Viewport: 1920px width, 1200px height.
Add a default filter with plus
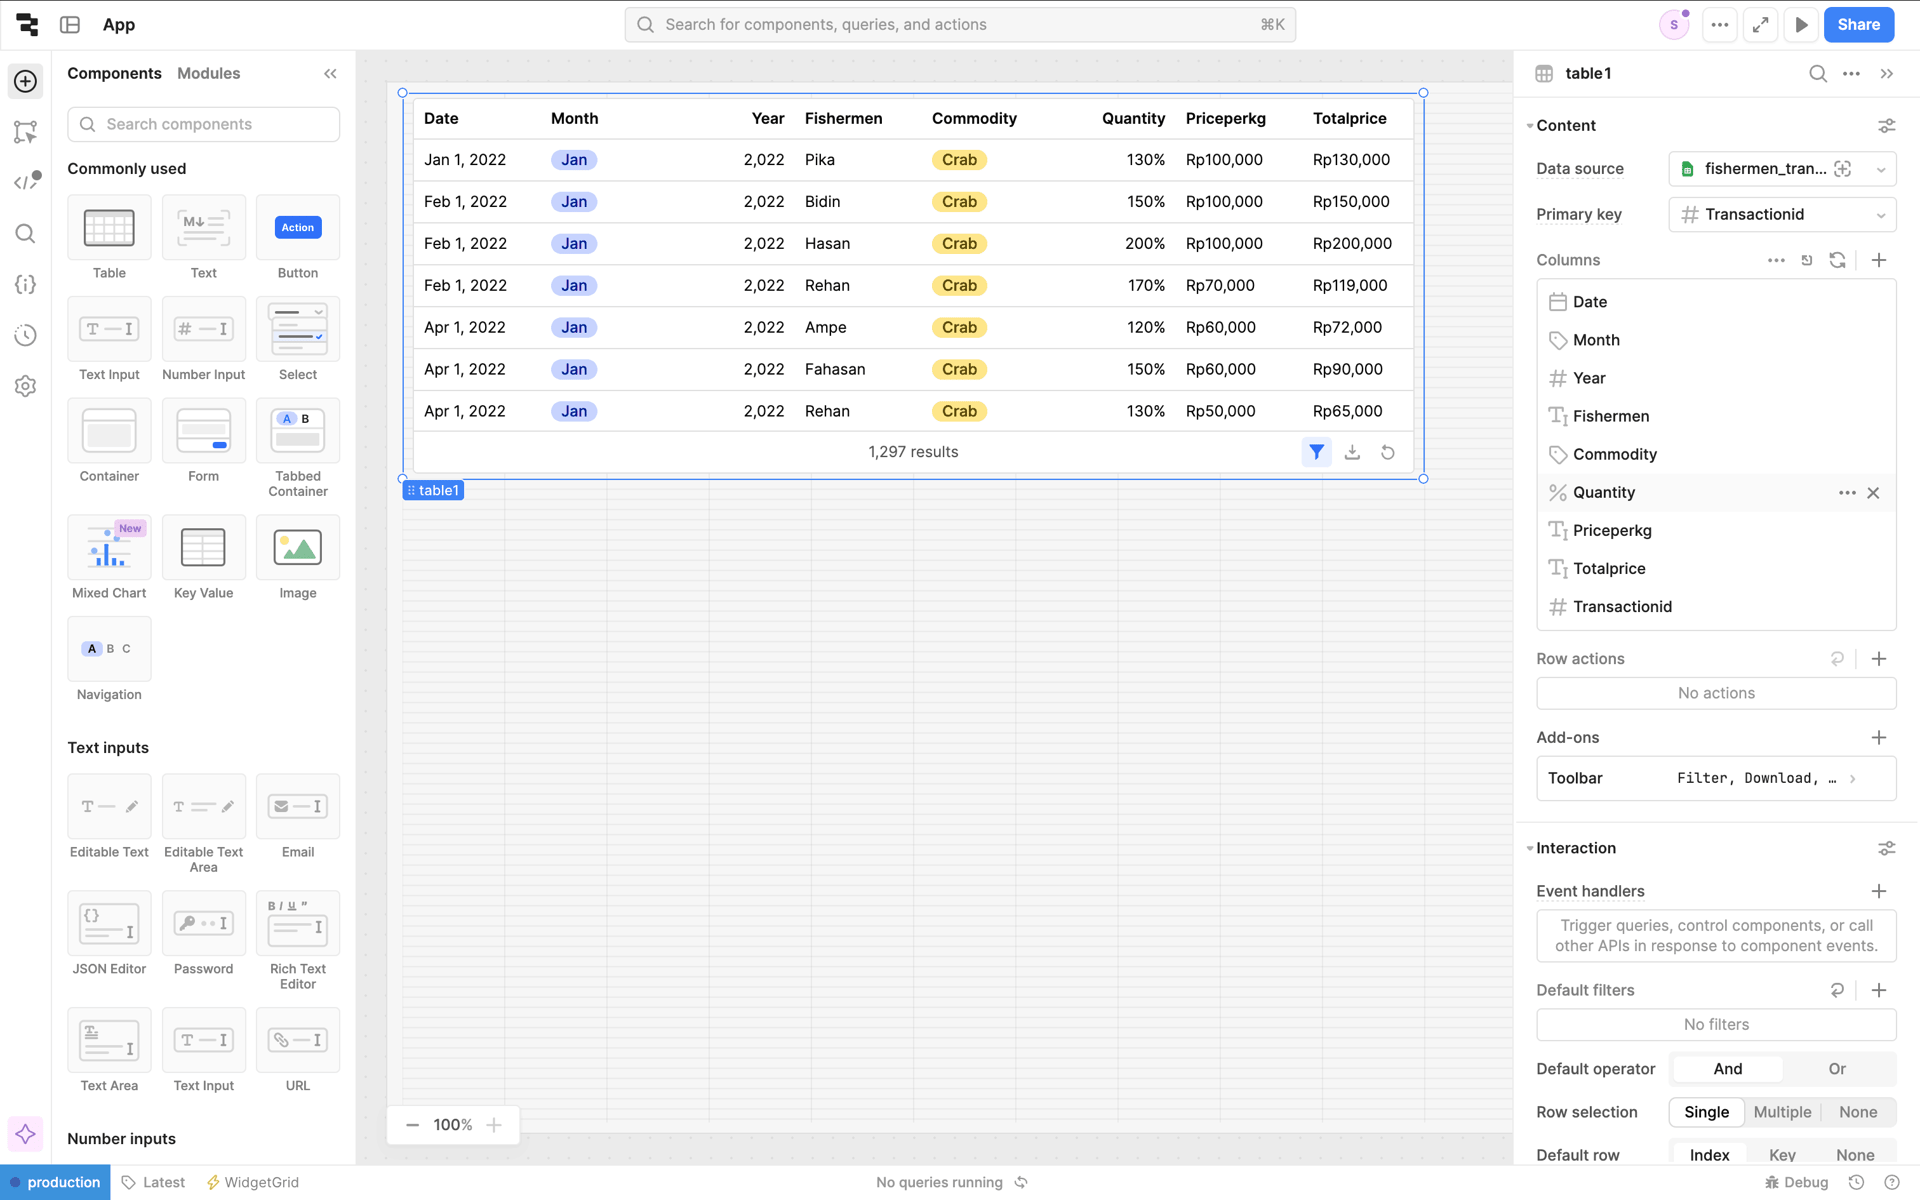pyautogui.click(x=1879, y=990)
